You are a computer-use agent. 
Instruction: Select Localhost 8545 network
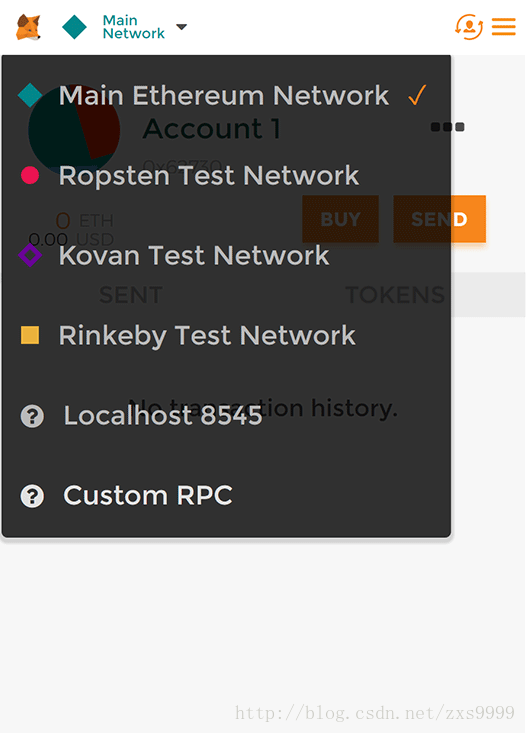tap(226, 416)
